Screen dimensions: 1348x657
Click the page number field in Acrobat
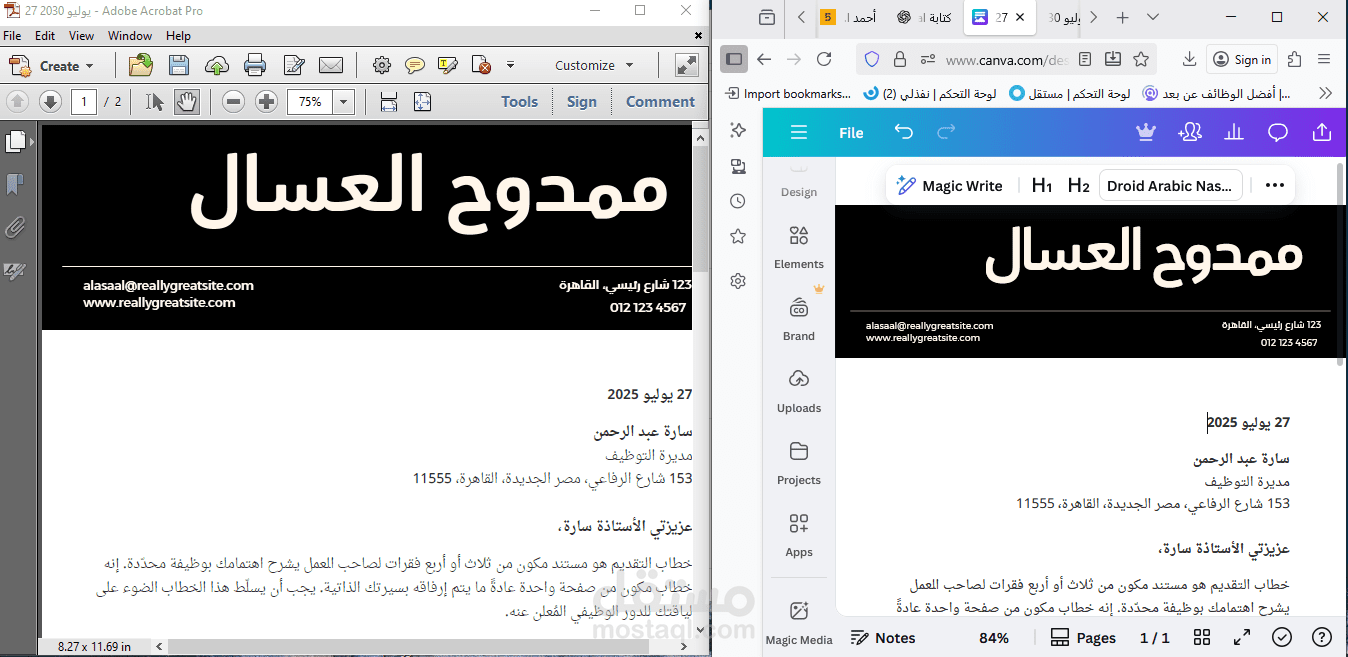point(84,101)
